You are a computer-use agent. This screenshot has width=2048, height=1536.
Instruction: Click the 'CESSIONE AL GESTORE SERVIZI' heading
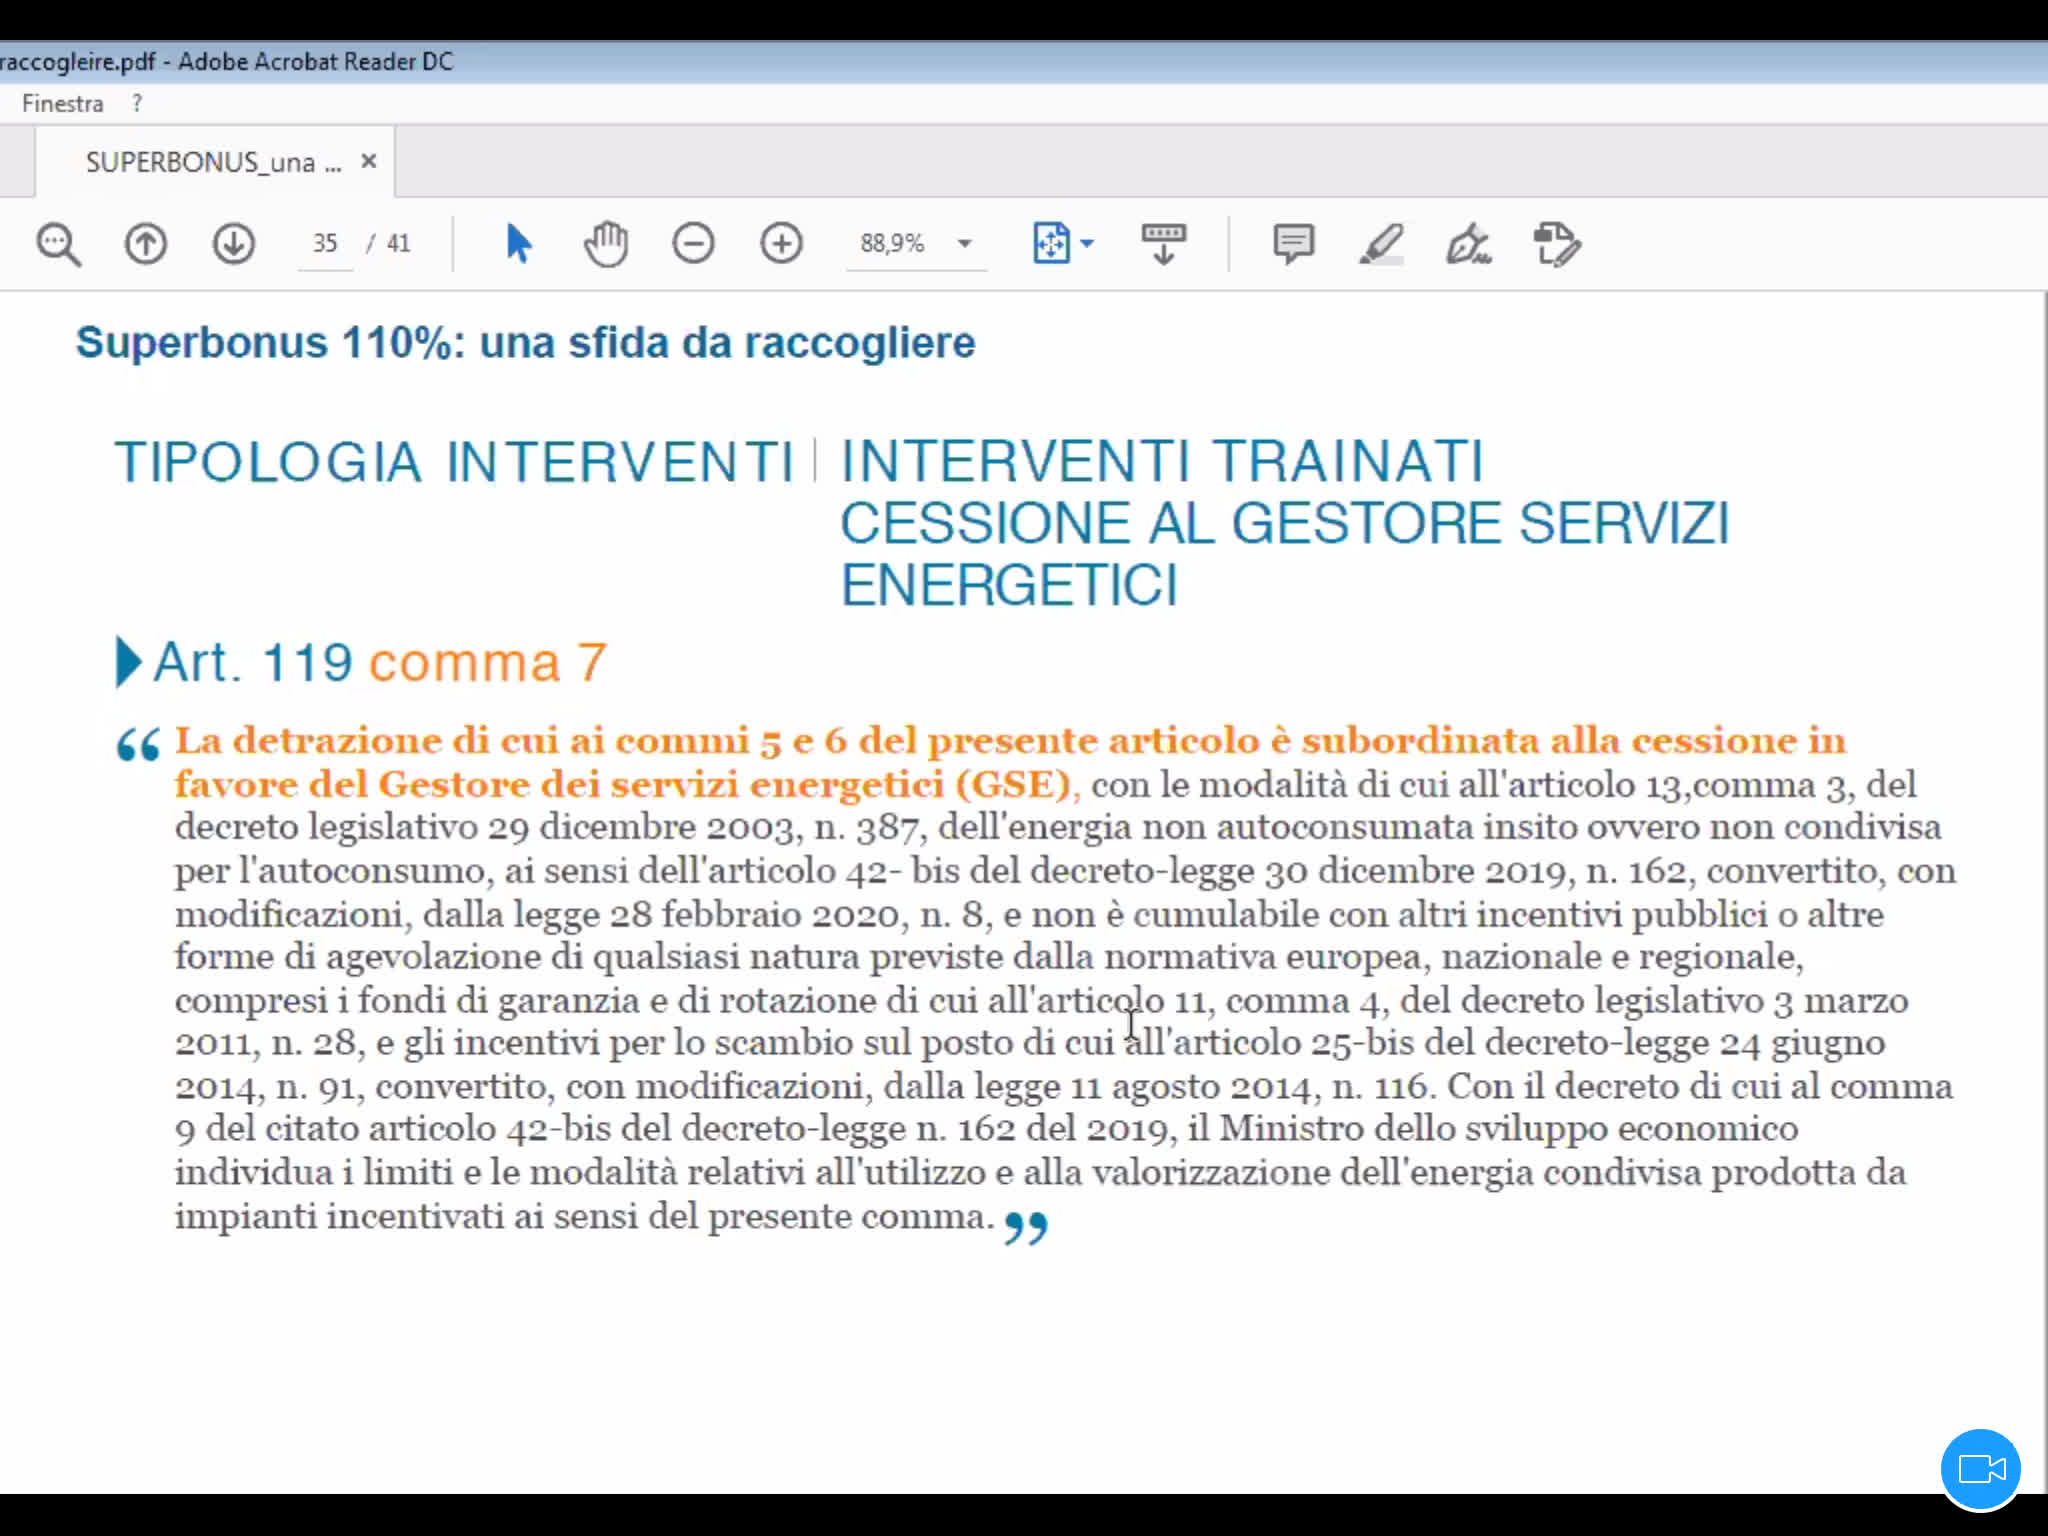1284,523
